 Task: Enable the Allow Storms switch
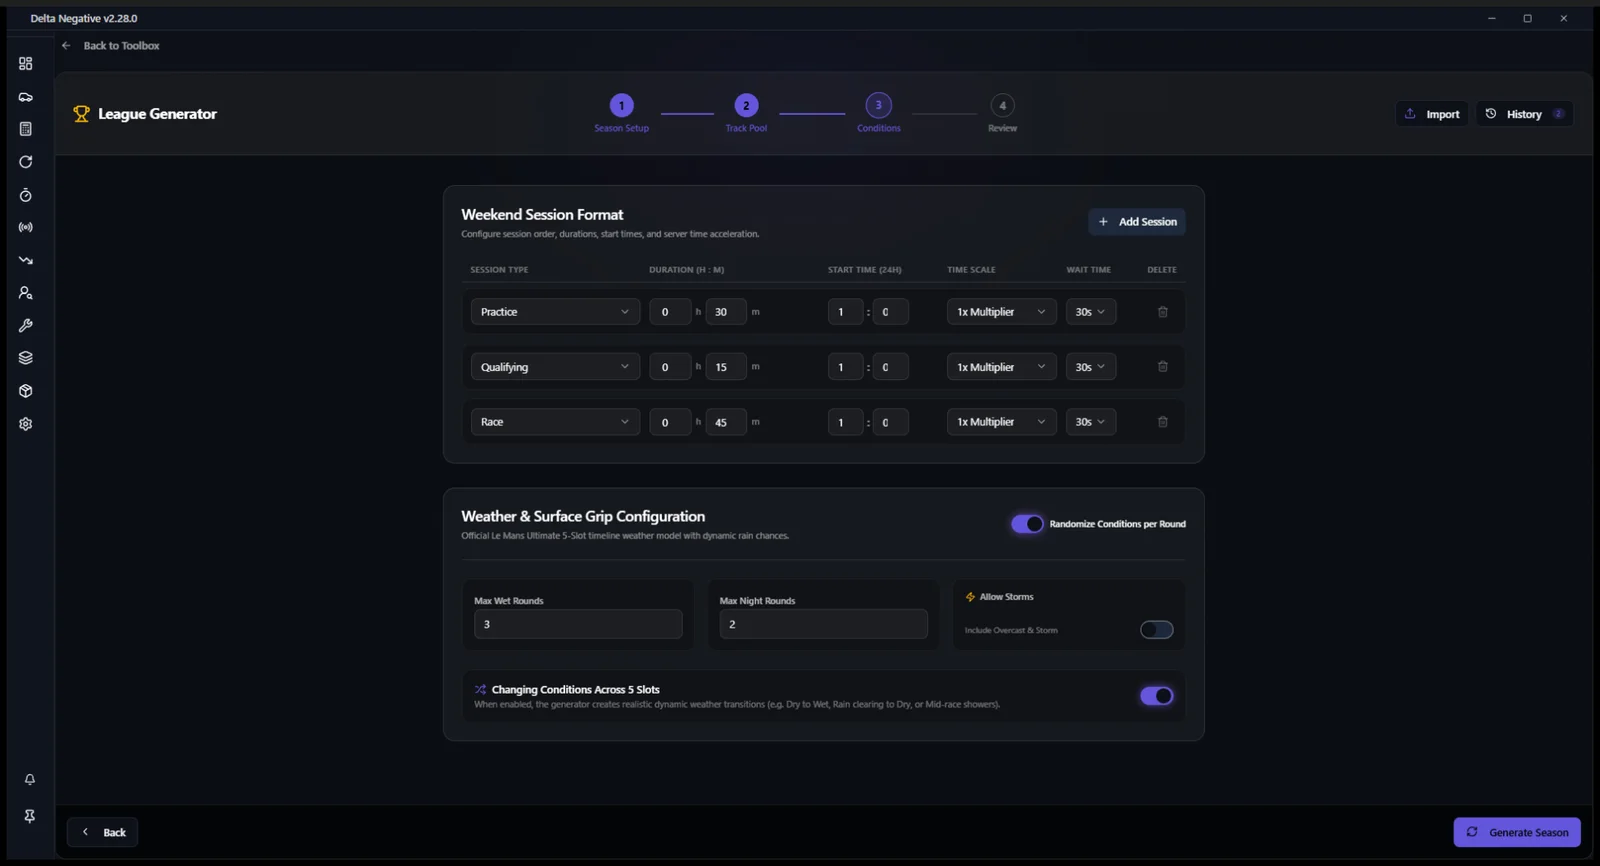[1157, 630]
